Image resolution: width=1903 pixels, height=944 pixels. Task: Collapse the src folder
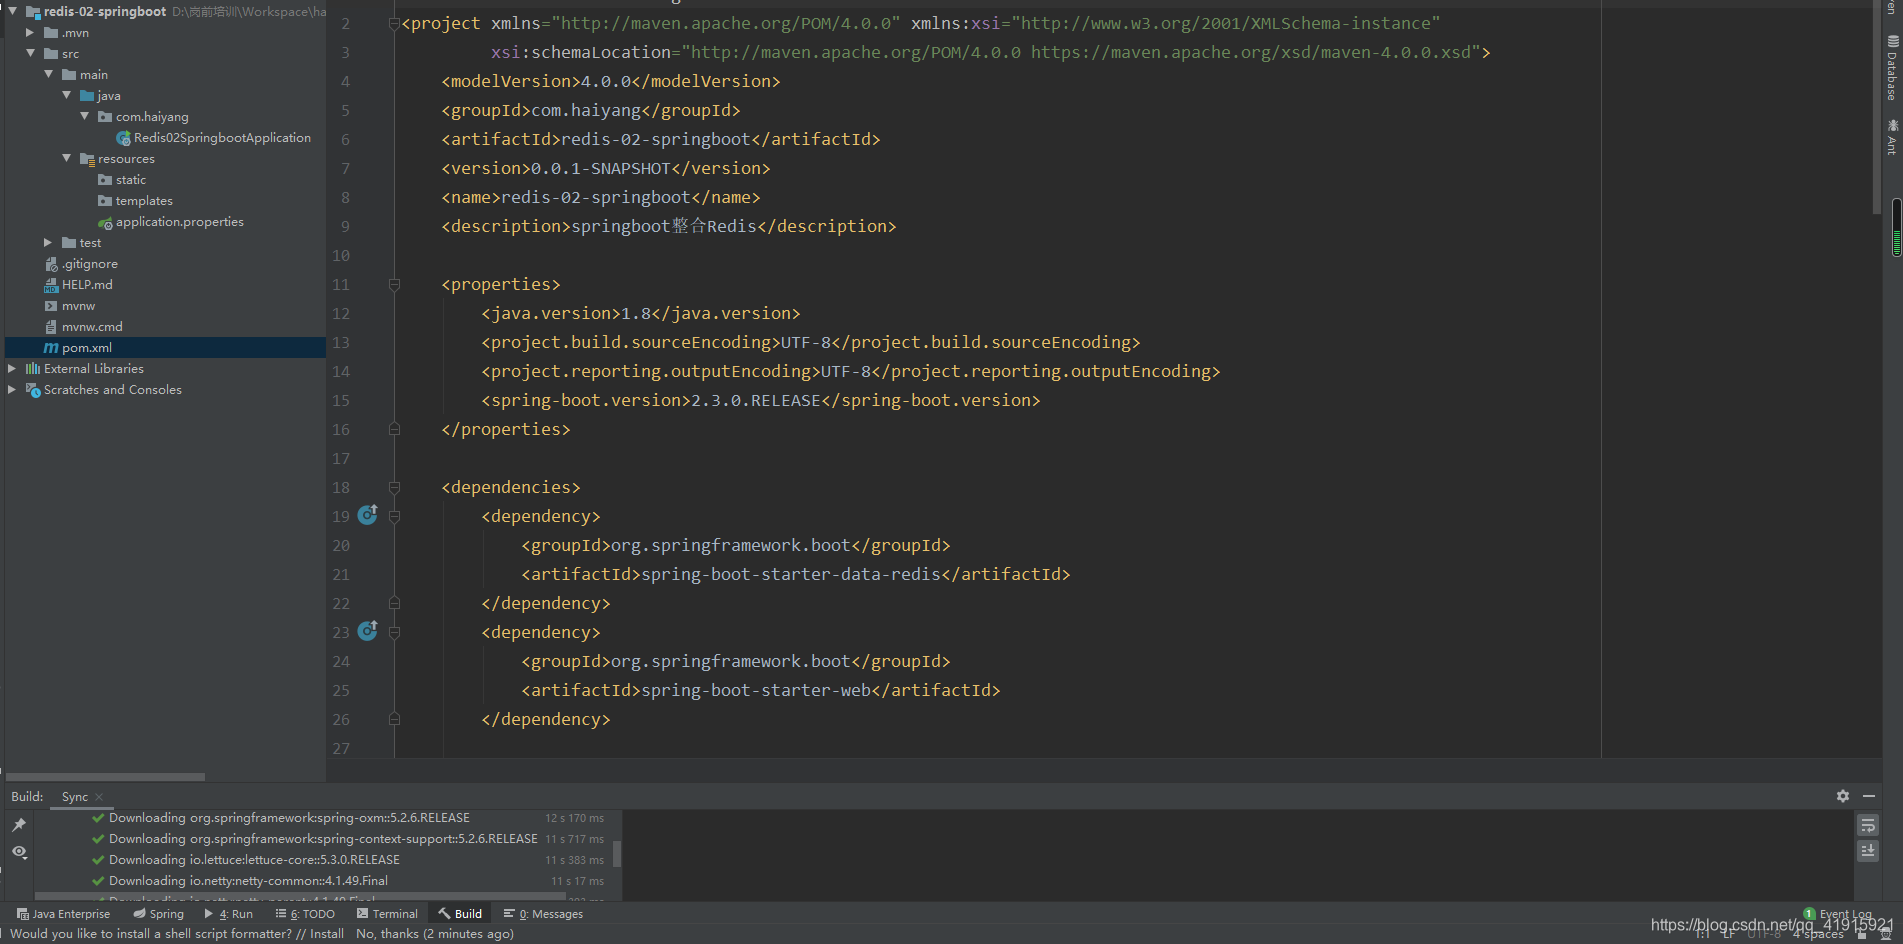(x=30, y=54)
